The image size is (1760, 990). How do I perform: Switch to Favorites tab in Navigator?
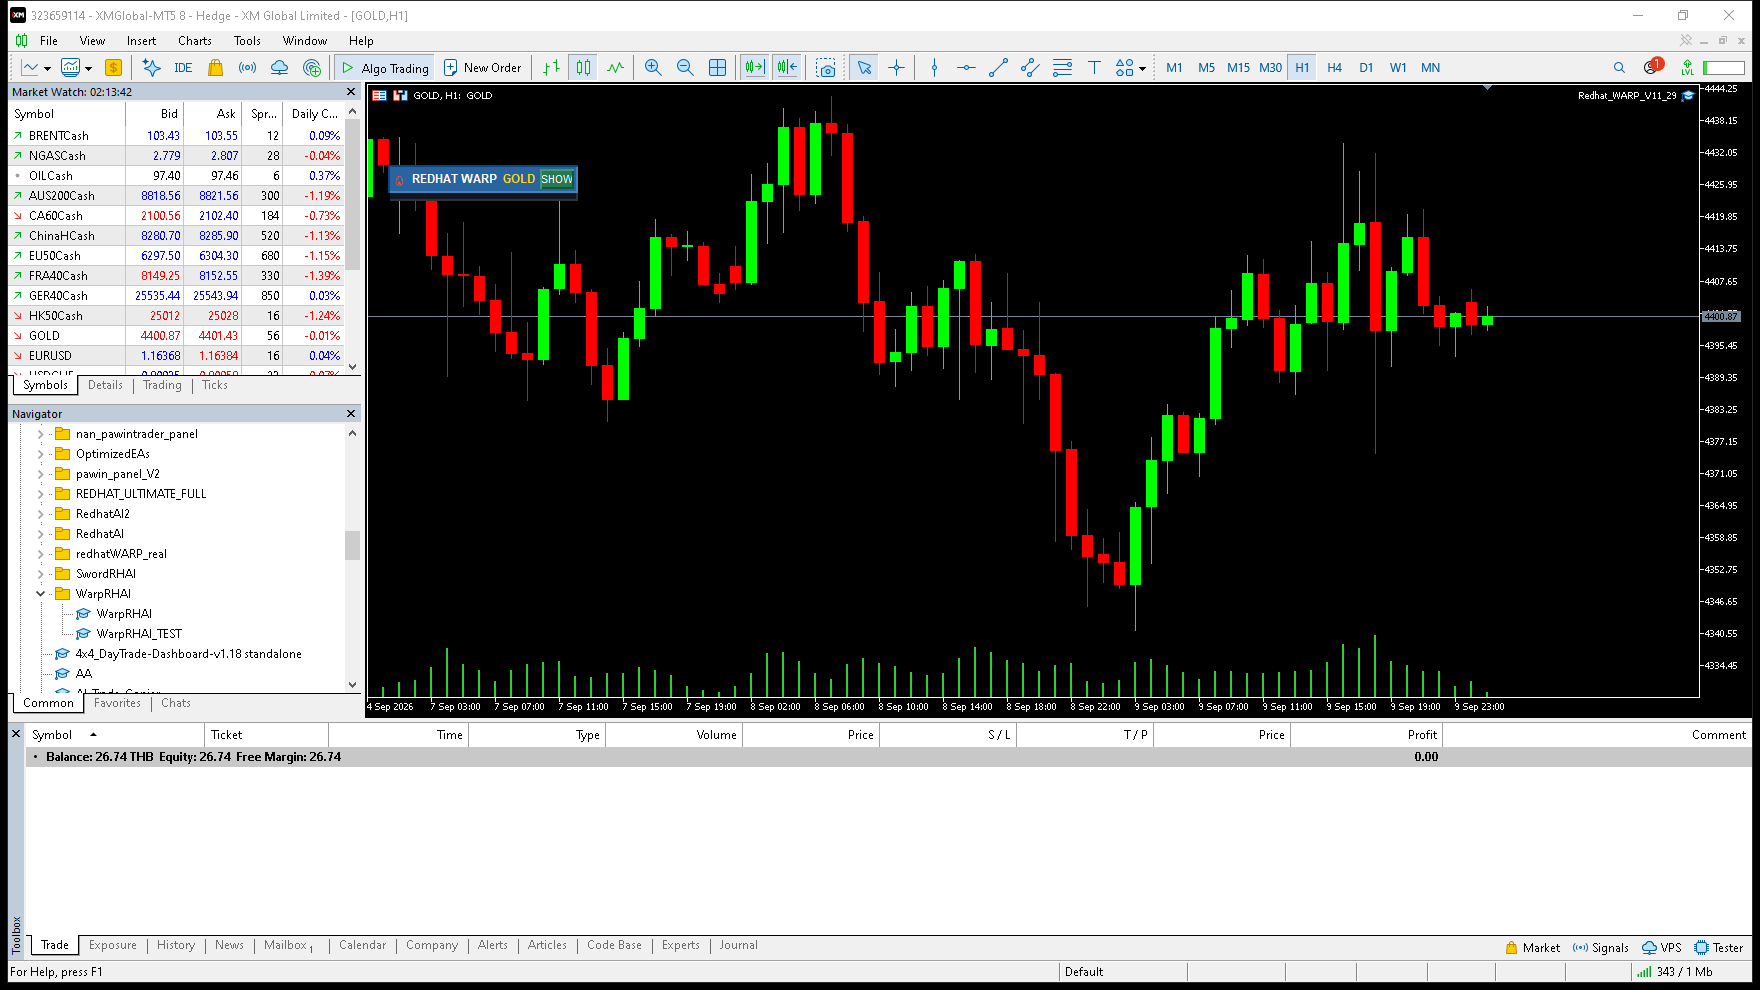click(117, 703)
